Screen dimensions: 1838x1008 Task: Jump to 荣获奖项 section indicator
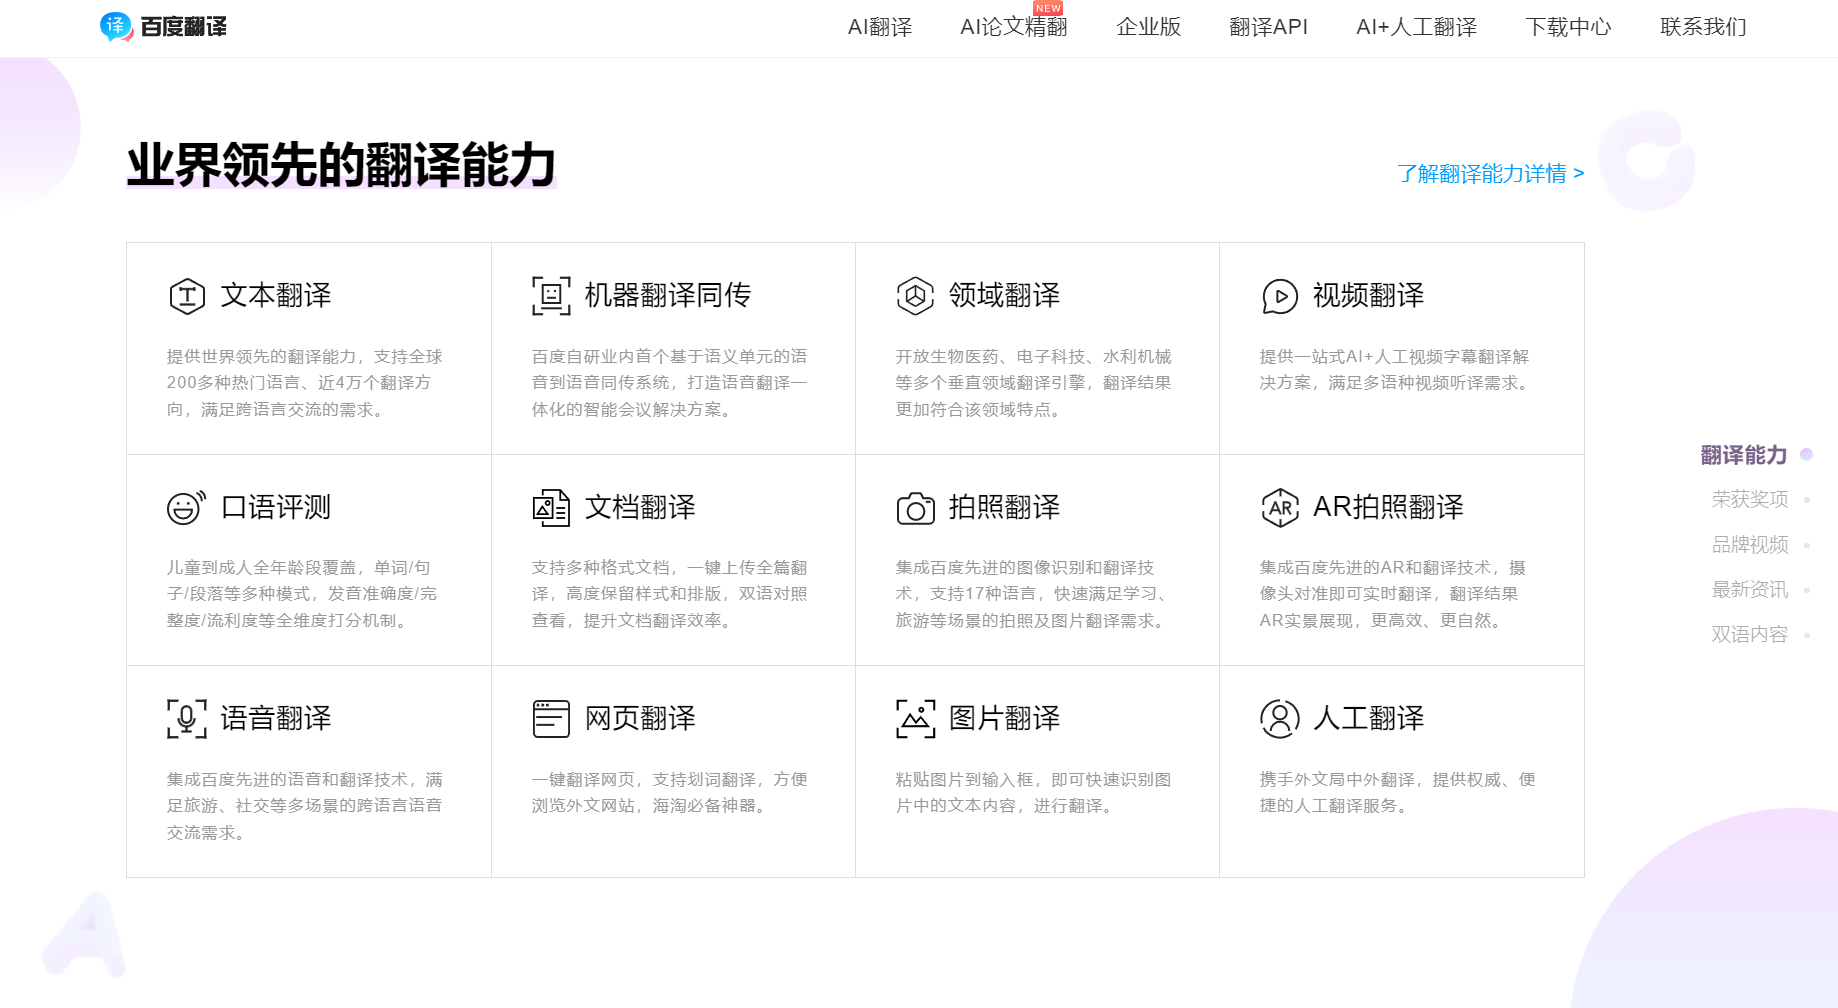tap(1749, 500)
